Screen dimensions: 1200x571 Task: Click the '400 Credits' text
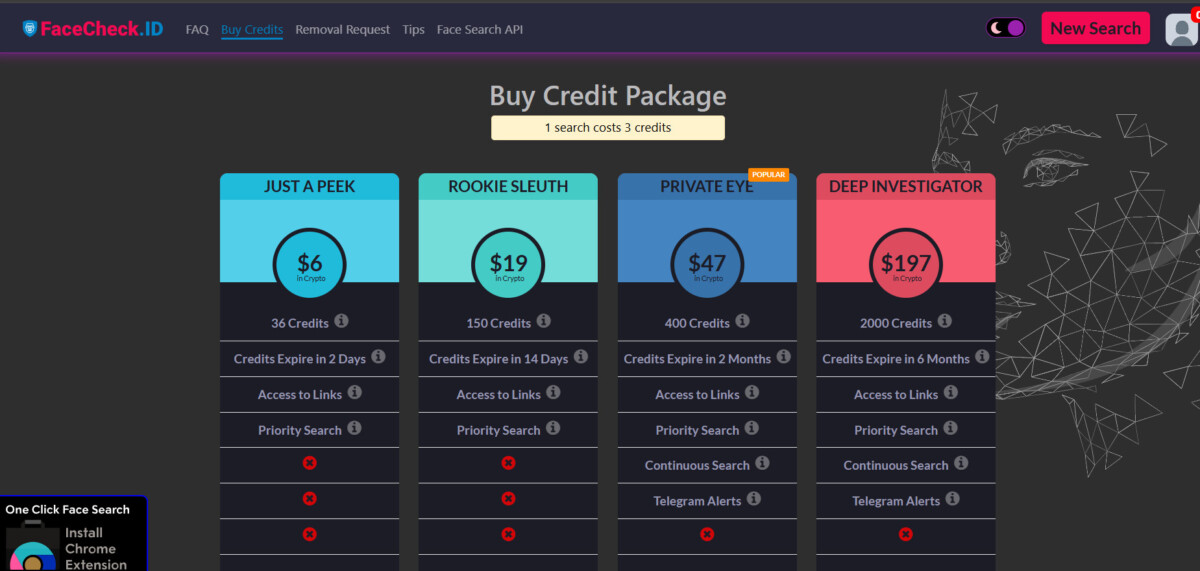[x=697, y=323]
